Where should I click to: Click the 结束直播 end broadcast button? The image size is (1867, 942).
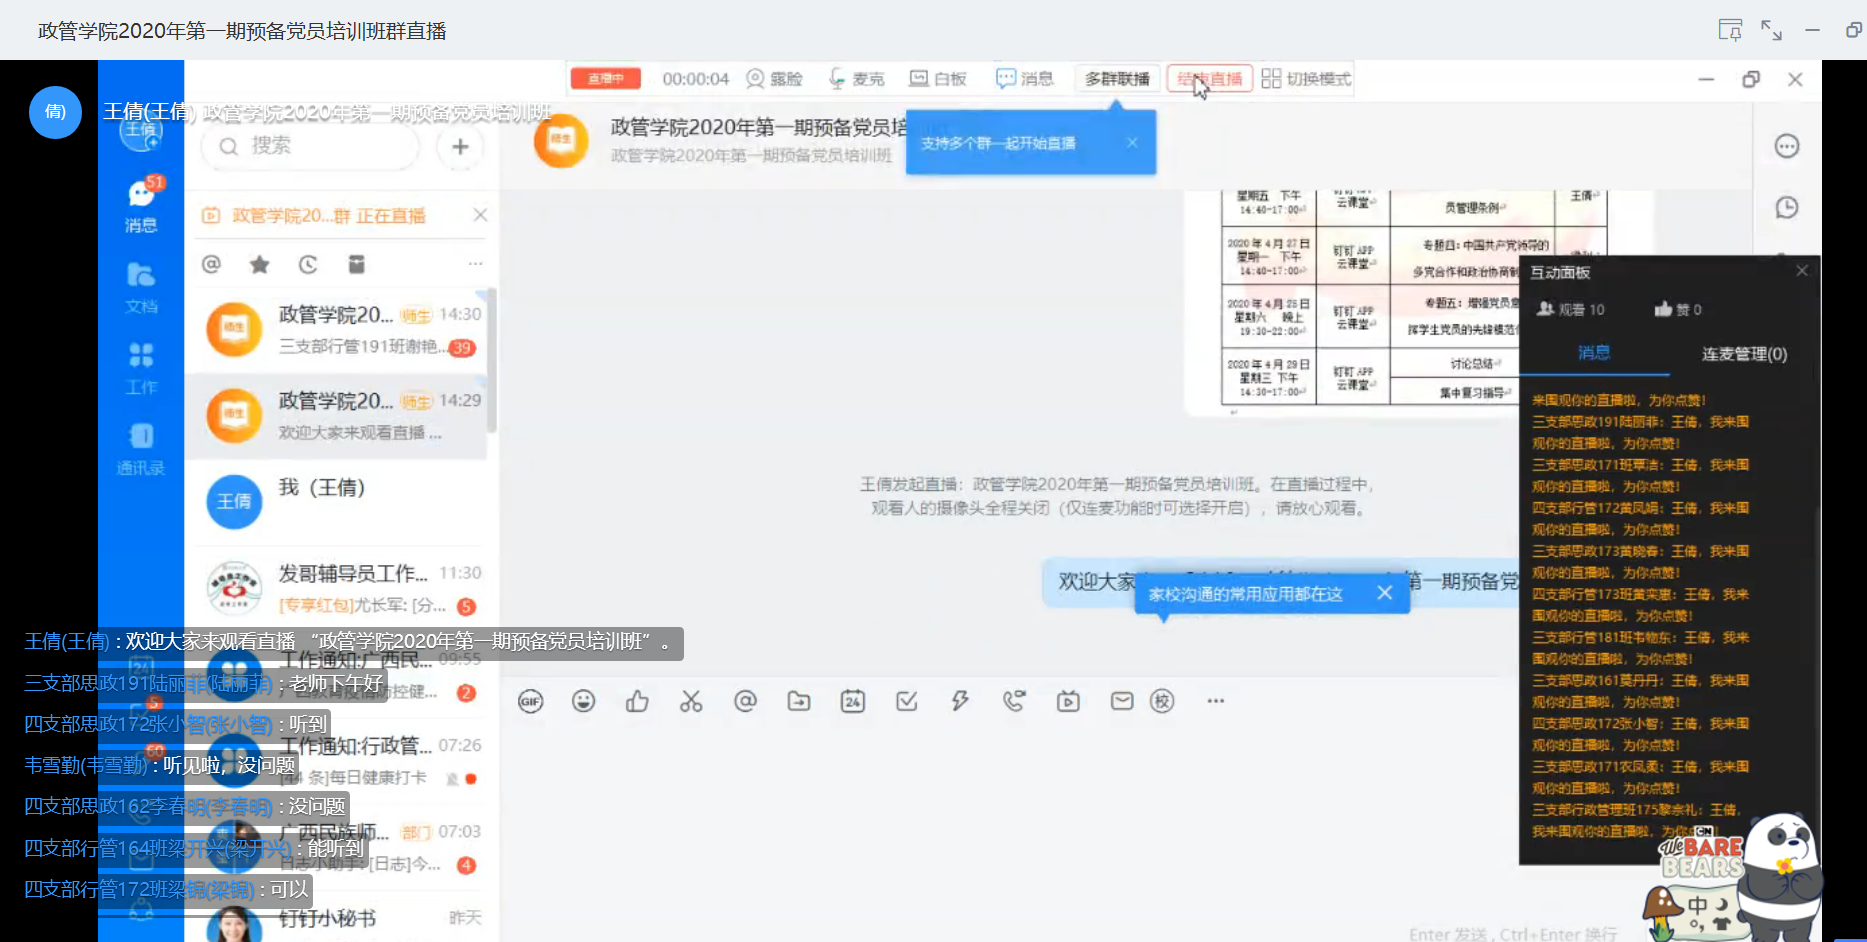tap(1210, 79)
